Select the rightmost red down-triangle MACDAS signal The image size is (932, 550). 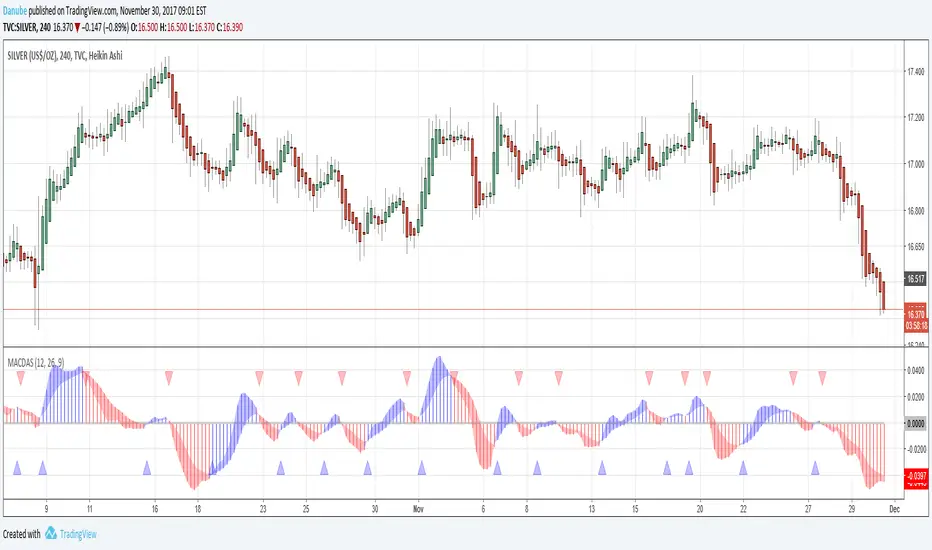[823, 377]
